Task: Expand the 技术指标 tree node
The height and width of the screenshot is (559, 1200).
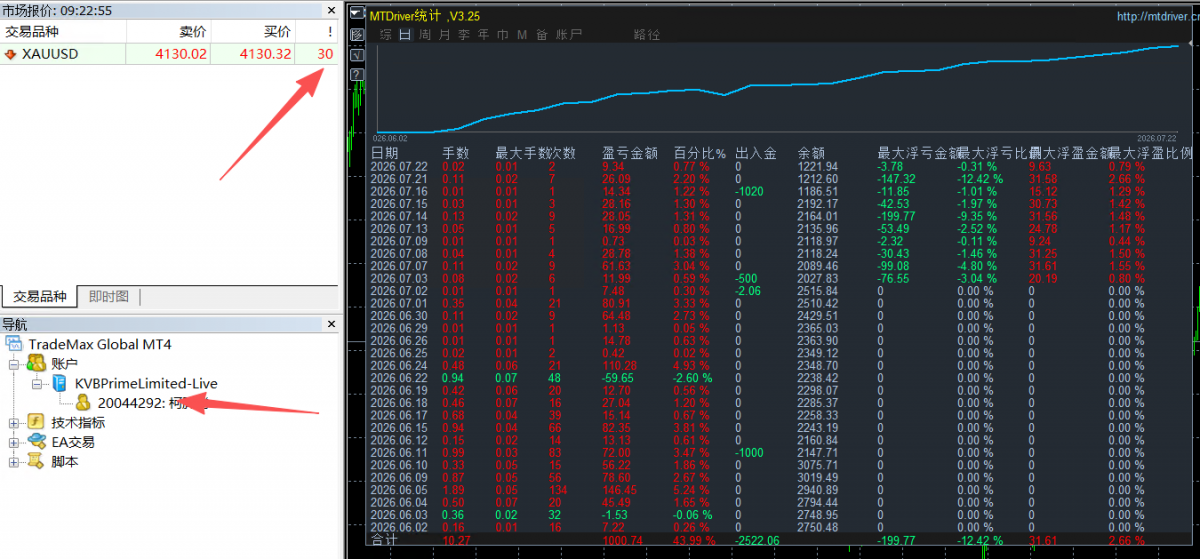Action: pos(14,422)
